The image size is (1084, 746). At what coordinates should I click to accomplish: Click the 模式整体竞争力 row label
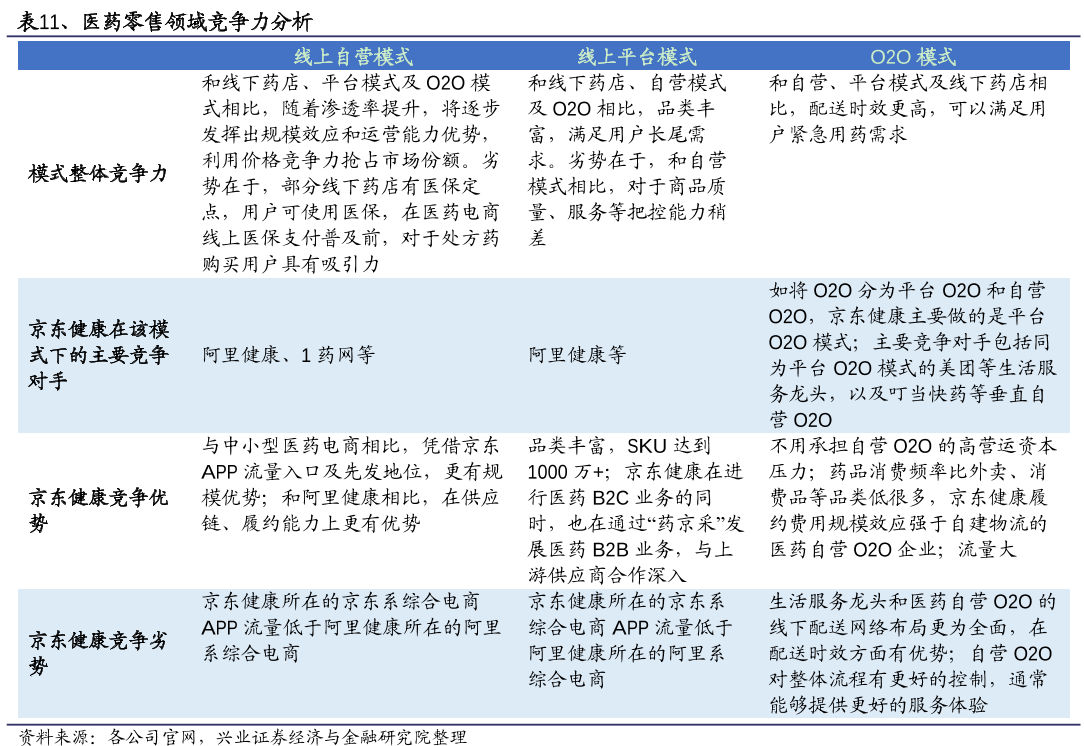pos(98,172)
